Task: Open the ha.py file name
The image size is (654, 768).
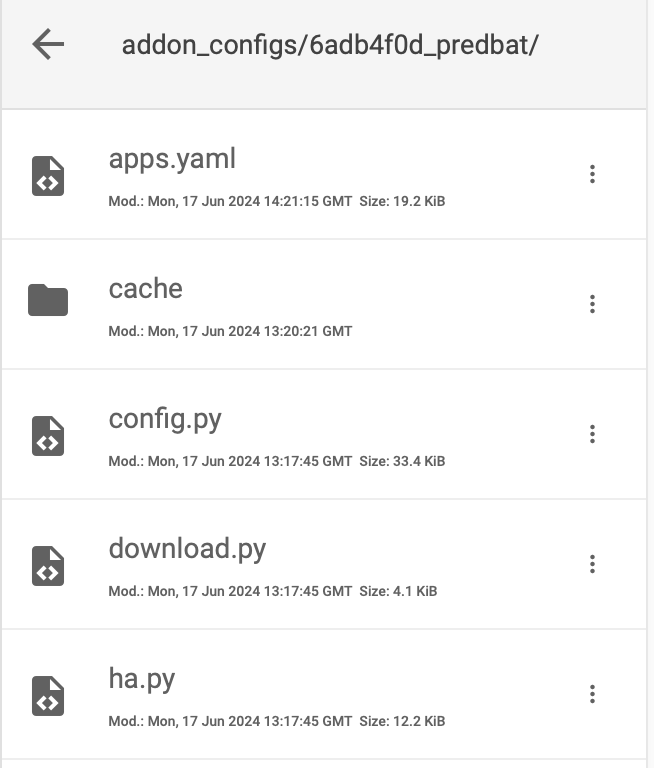Action: 142,679
